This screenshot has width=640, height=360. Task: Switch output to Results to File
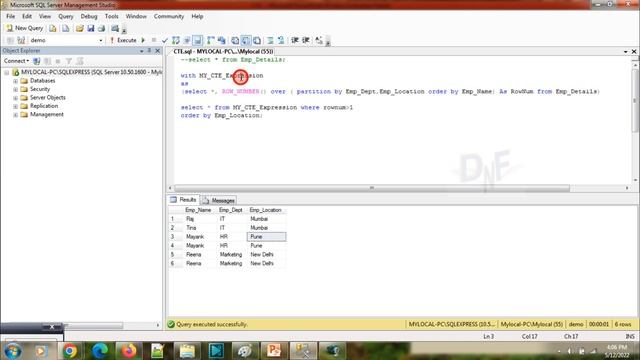[x=257, y=40]
